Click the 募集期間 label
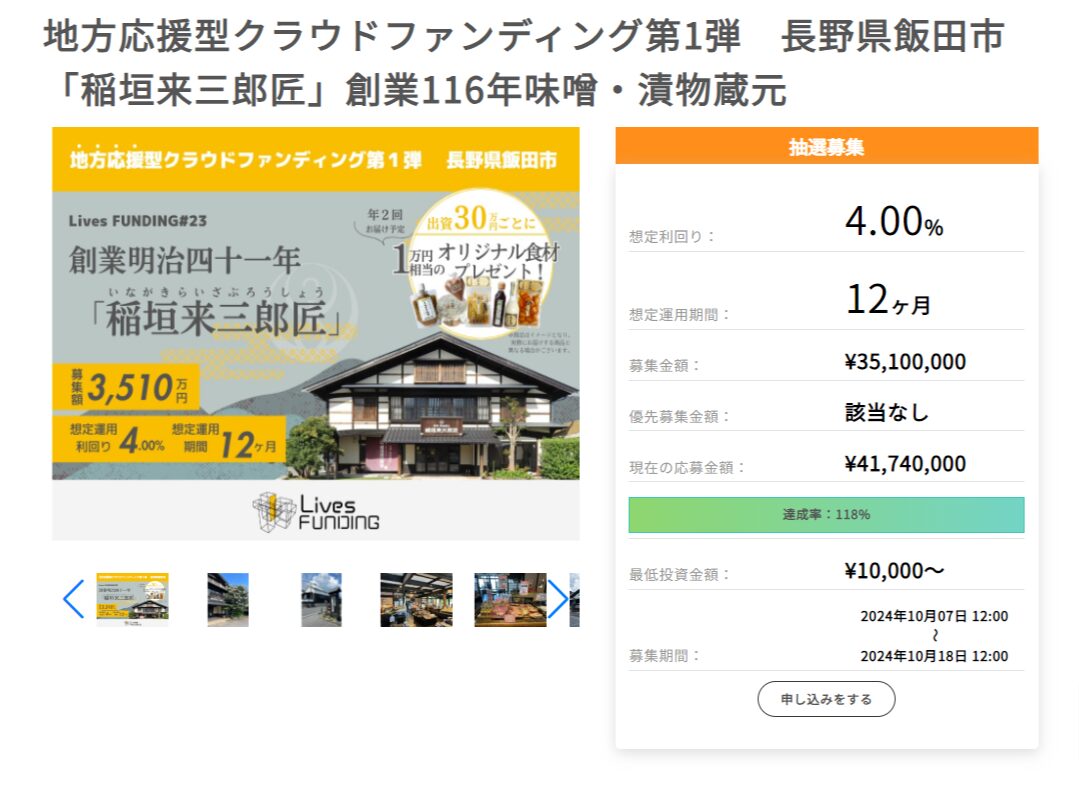 point(664,656)
